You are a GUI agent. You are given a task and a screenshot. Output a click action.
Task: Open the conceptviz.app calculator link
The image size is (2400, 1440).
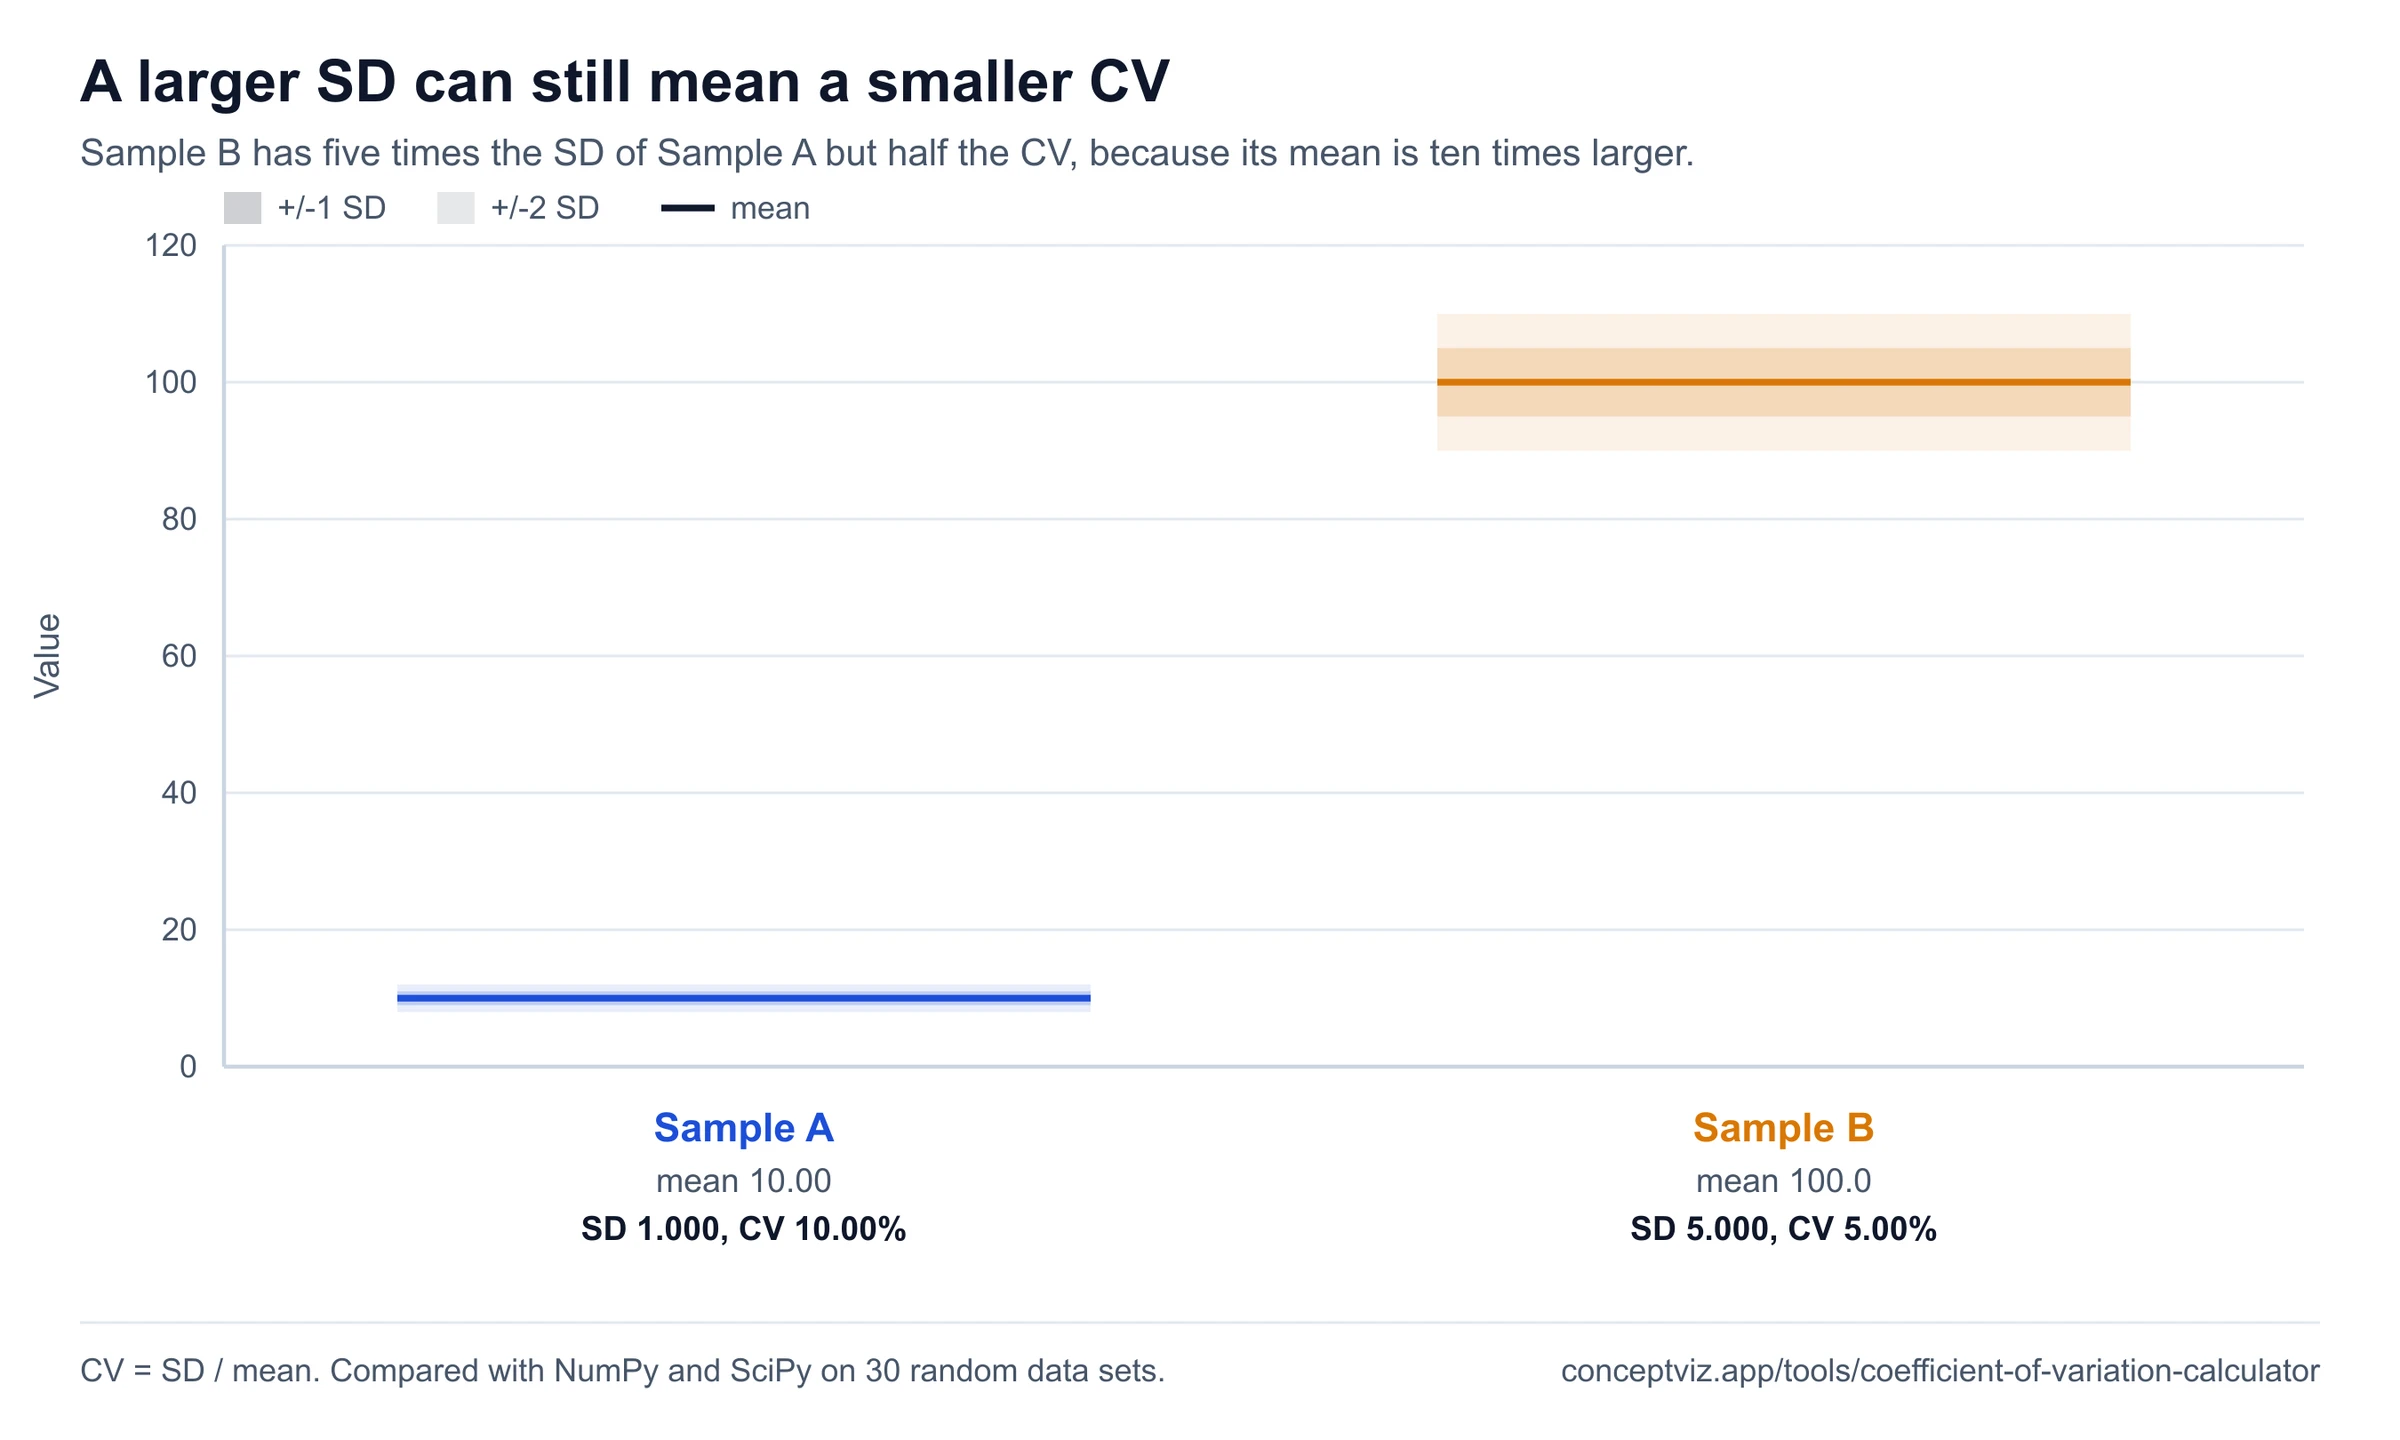click(x=1940, y=1371)
